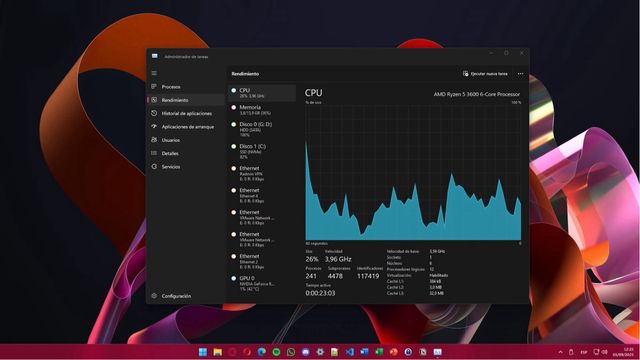Open the three-dot more options menu
The width and height of the screenshot is (640, 360).
(x=520, y=74)
